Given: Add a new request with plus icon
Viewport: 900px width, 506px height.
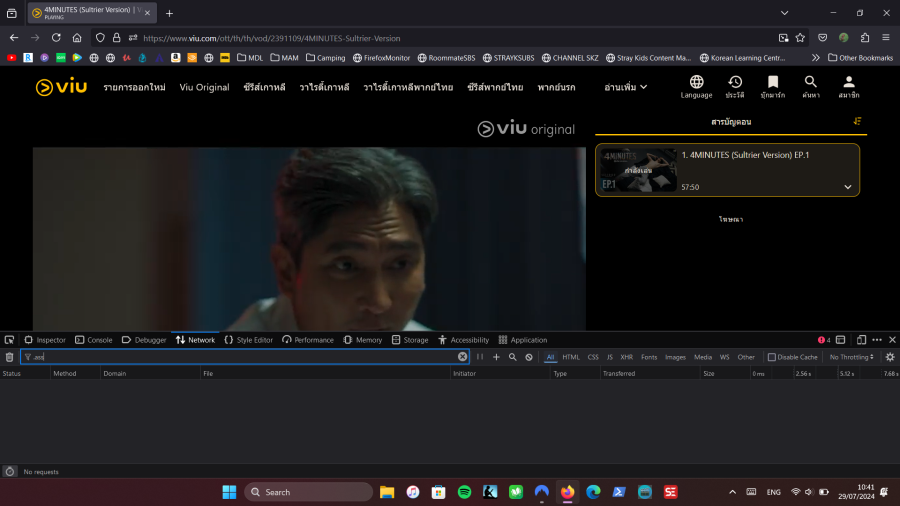Looking at the screenshot, I should coord(496,357).
